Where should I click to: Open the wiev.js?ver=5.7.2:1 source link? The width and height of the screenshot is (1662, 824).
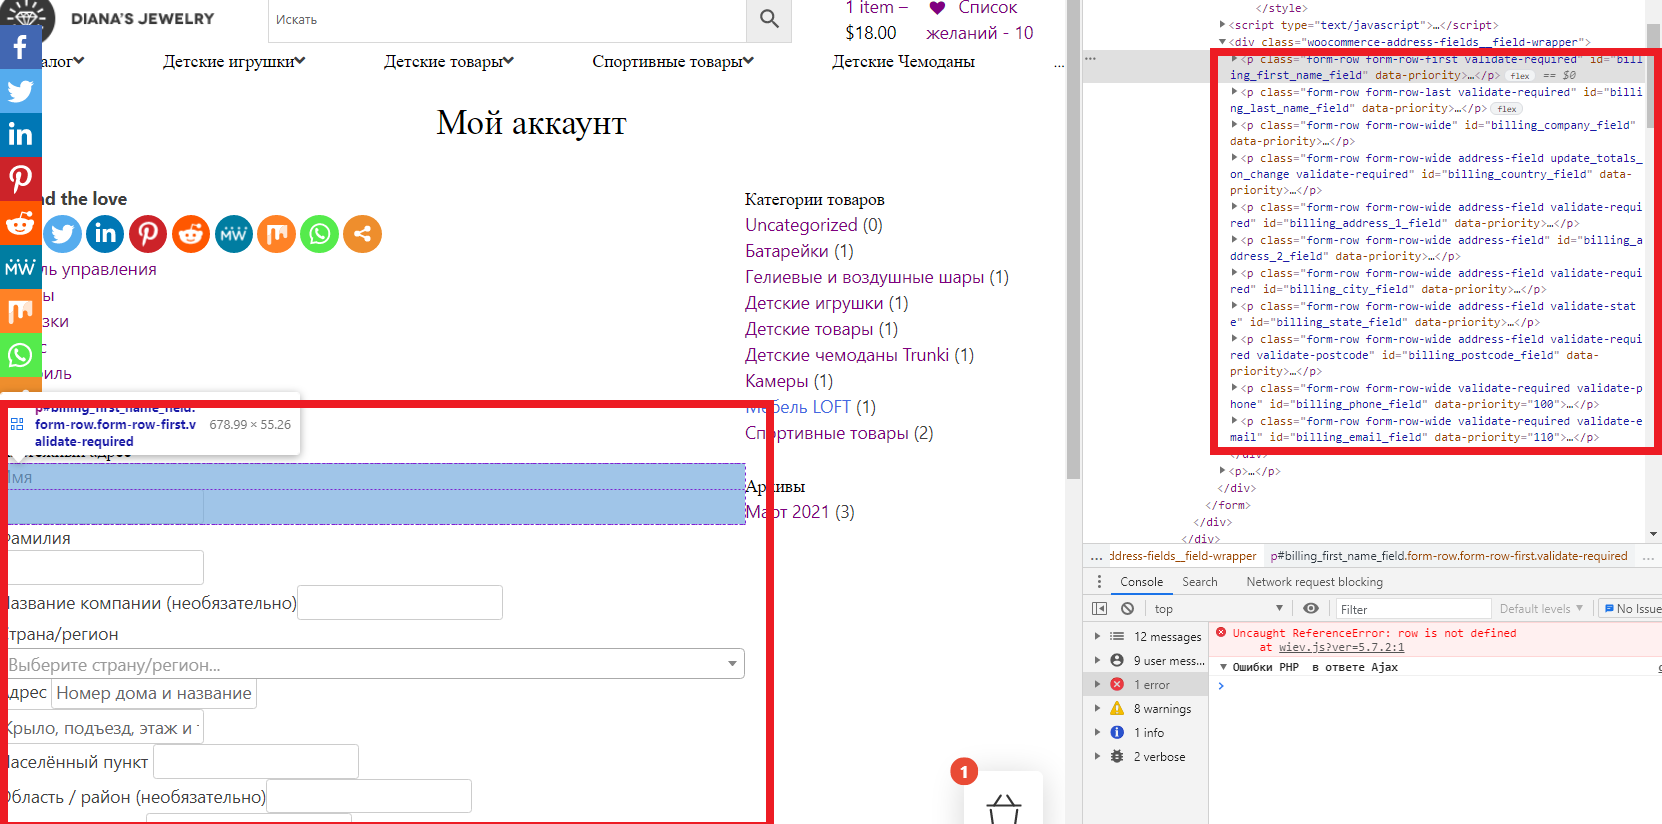(1341, 647)
